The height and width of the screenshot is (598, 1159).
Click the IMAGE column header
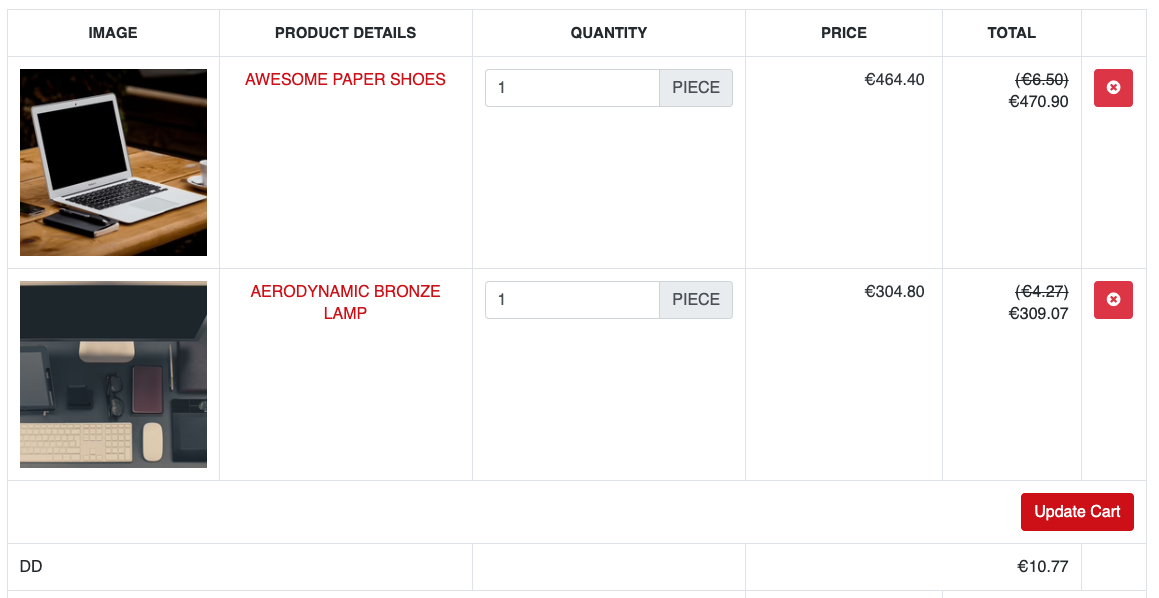click(113, 33)
